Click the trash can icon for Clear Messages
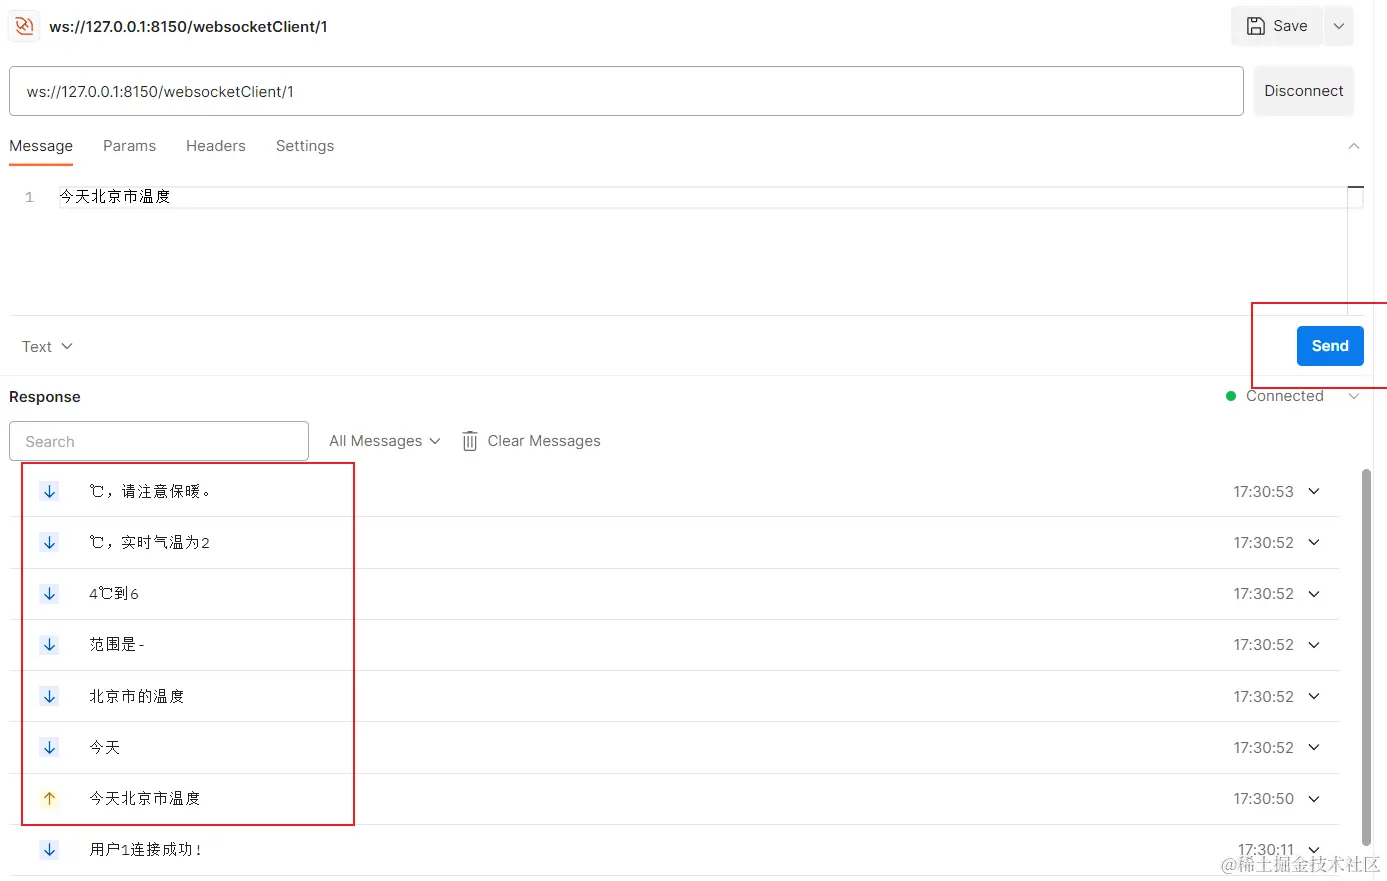1387x881 pixels. [x=470, y=441]
